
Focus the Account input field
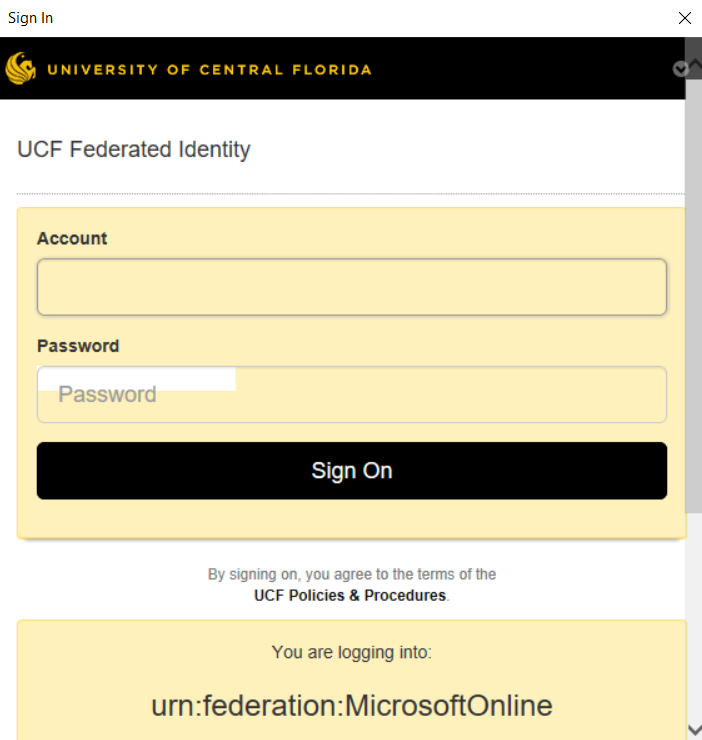(352, 287)
